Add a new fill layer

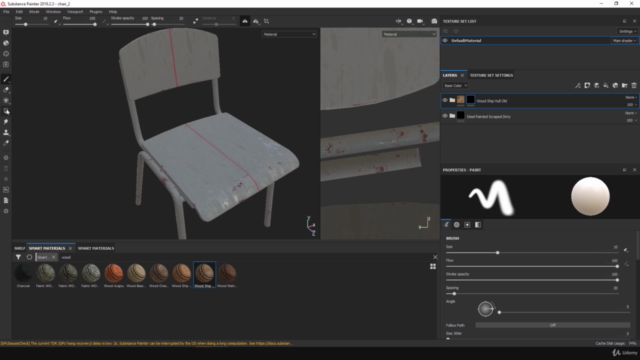pyautogui.click(x=606, y=86)
